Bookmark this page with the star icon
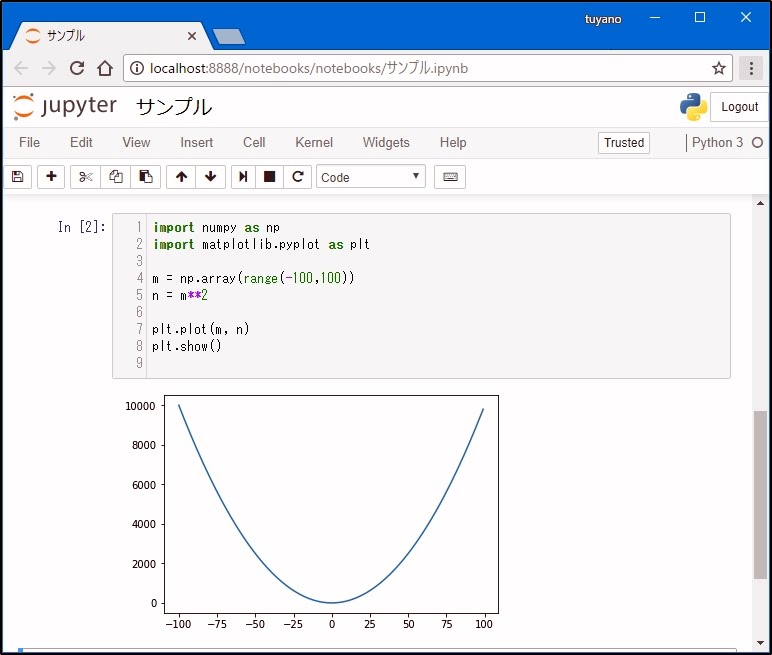 click(718, 69)
